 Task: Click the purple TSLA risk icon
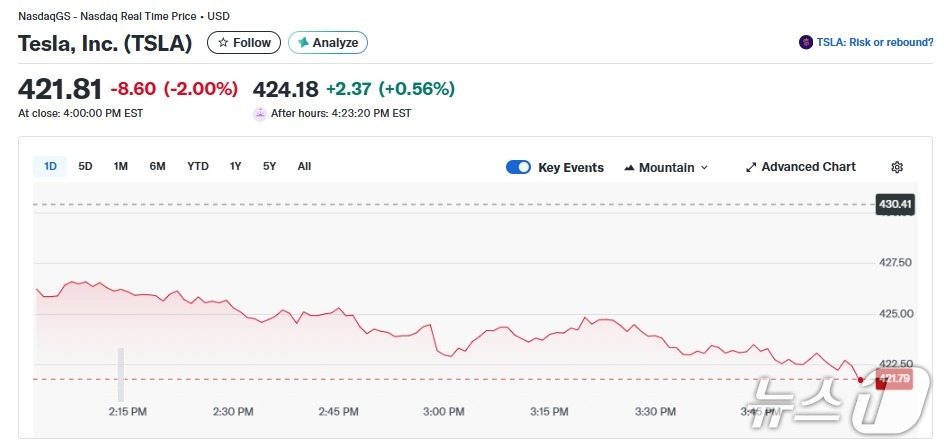806,42
